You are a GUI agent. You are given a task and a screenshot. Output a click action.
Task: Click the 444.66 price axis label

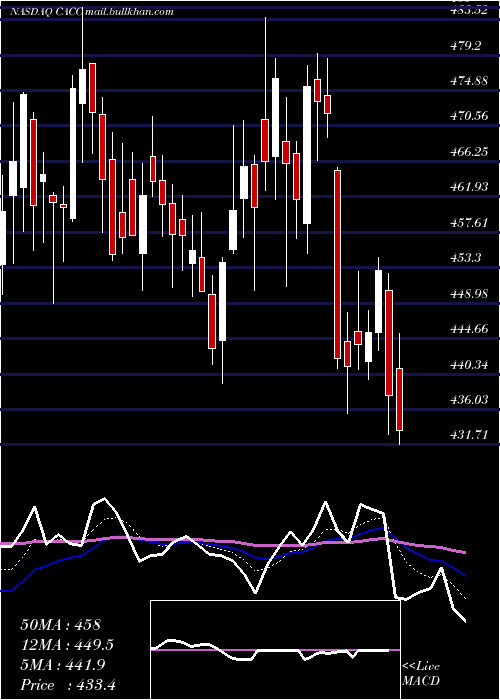pyautogui.click(x=468, y=329)
